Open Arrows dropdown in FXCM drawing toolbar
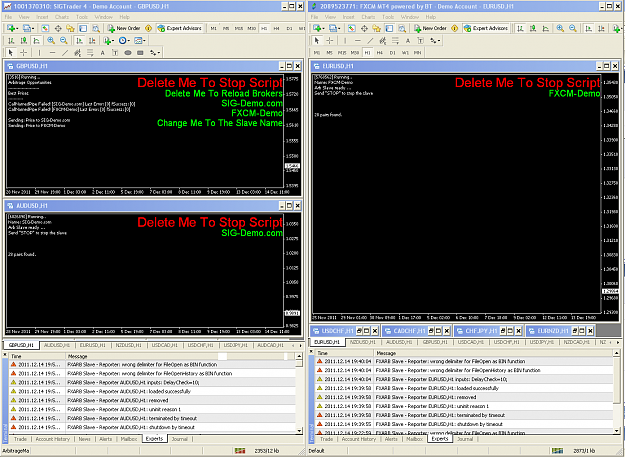Viewport: 625px width, 457px height. (x=434, y=41)
